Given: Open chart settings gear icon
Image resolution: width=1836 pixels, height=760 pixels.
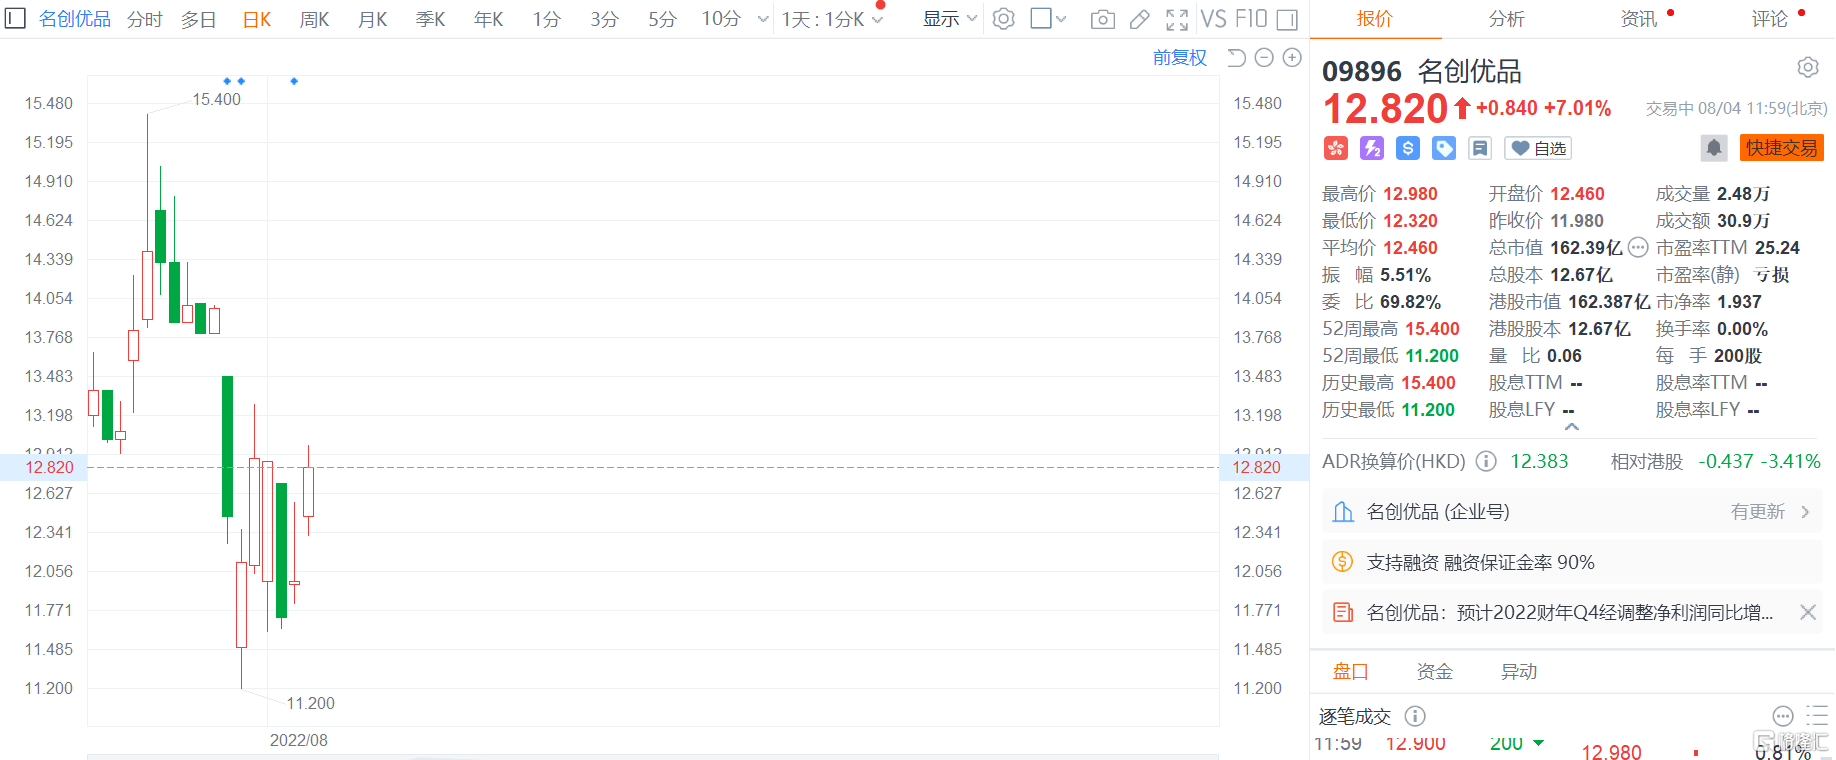Looking at the screenshot, I should point(1004,19).
